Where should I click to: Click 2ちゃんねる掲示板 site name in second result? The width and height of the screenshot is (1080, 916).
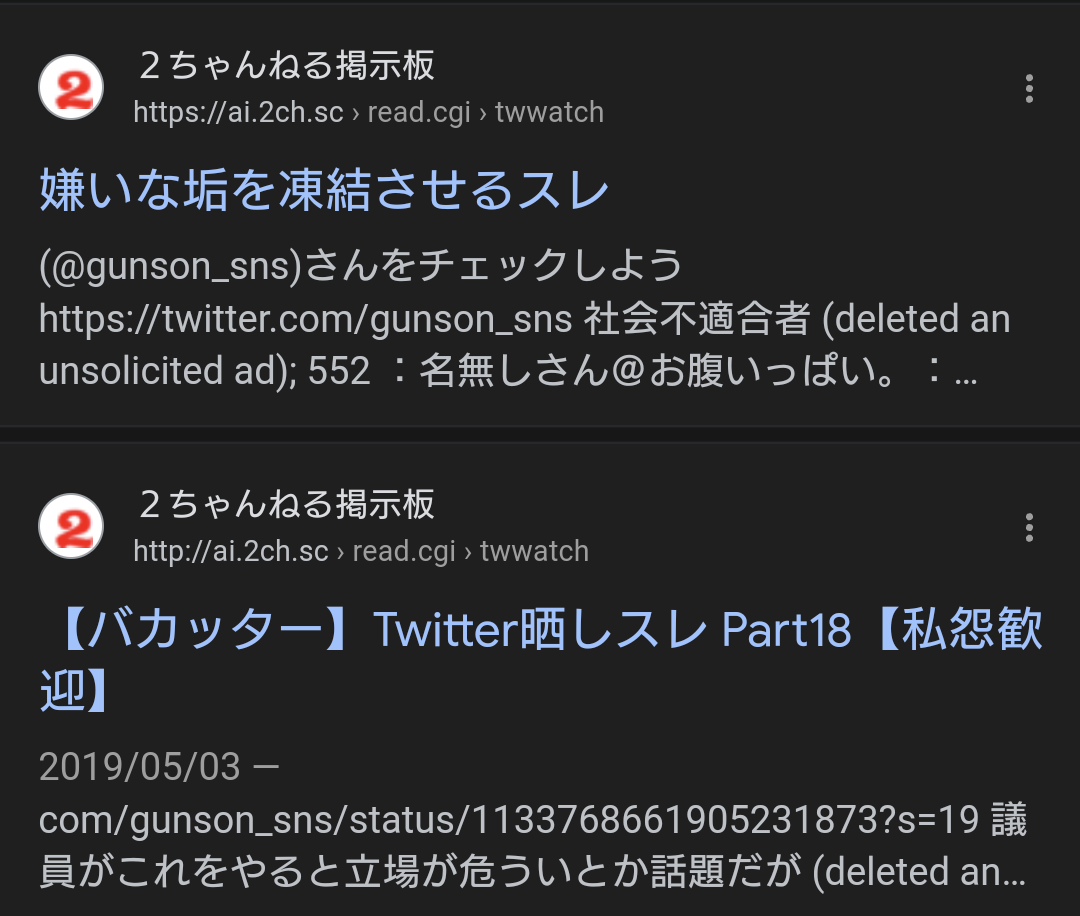(x=286, y=505)
